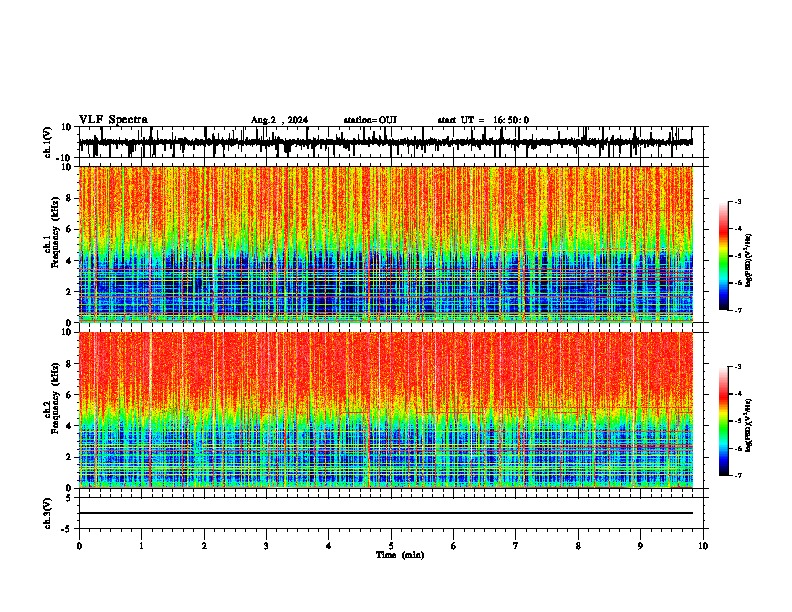Click time axis tick label "9"
The image size is (792, 612).
(640, 546)
